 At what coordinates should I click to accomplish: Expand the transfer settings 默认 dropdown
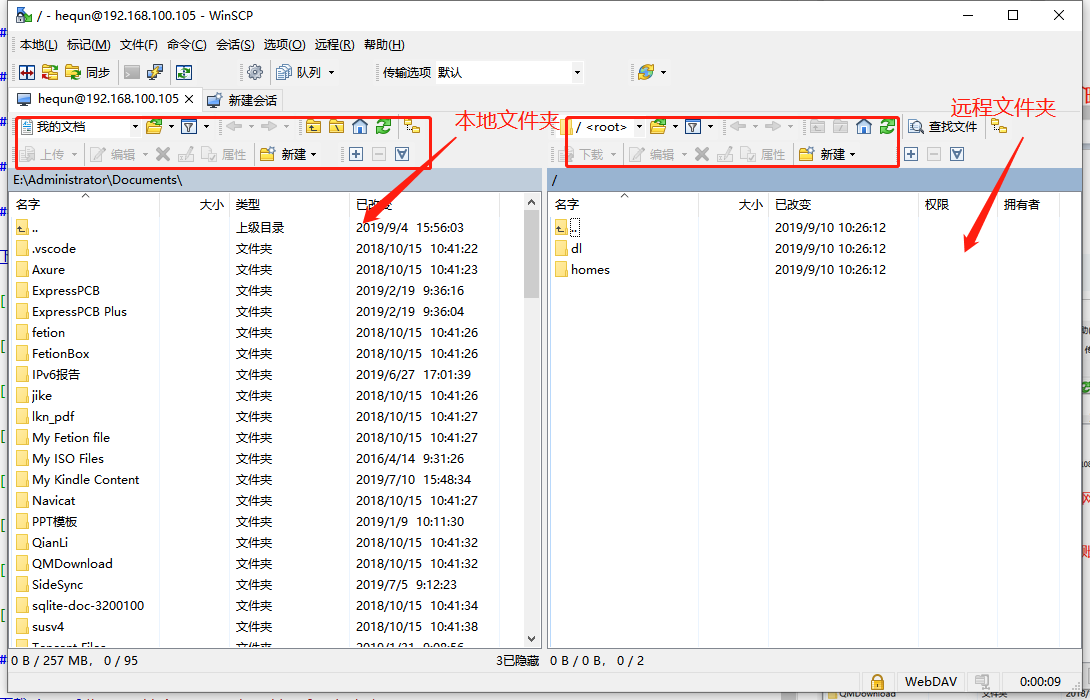click(x=577, y=72)
